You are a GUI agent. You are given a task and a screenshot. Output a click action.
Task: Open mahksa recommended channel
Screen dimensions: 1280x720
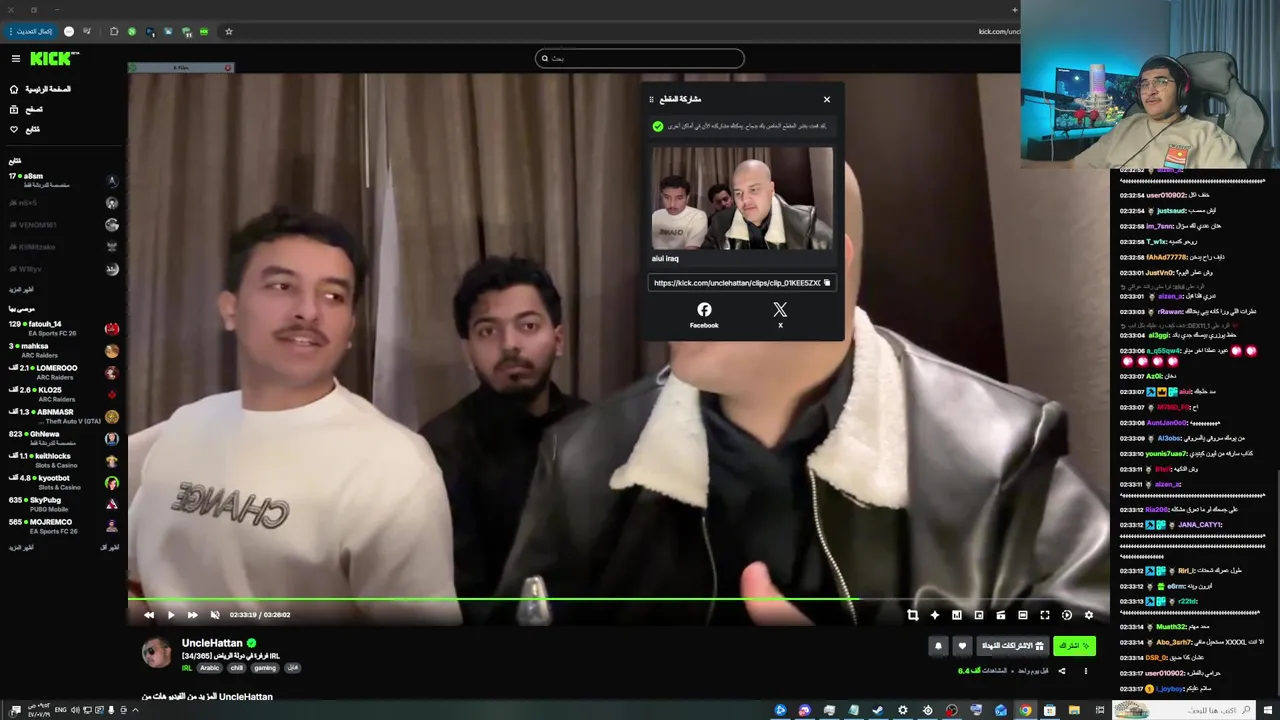[x=64, y=350]
